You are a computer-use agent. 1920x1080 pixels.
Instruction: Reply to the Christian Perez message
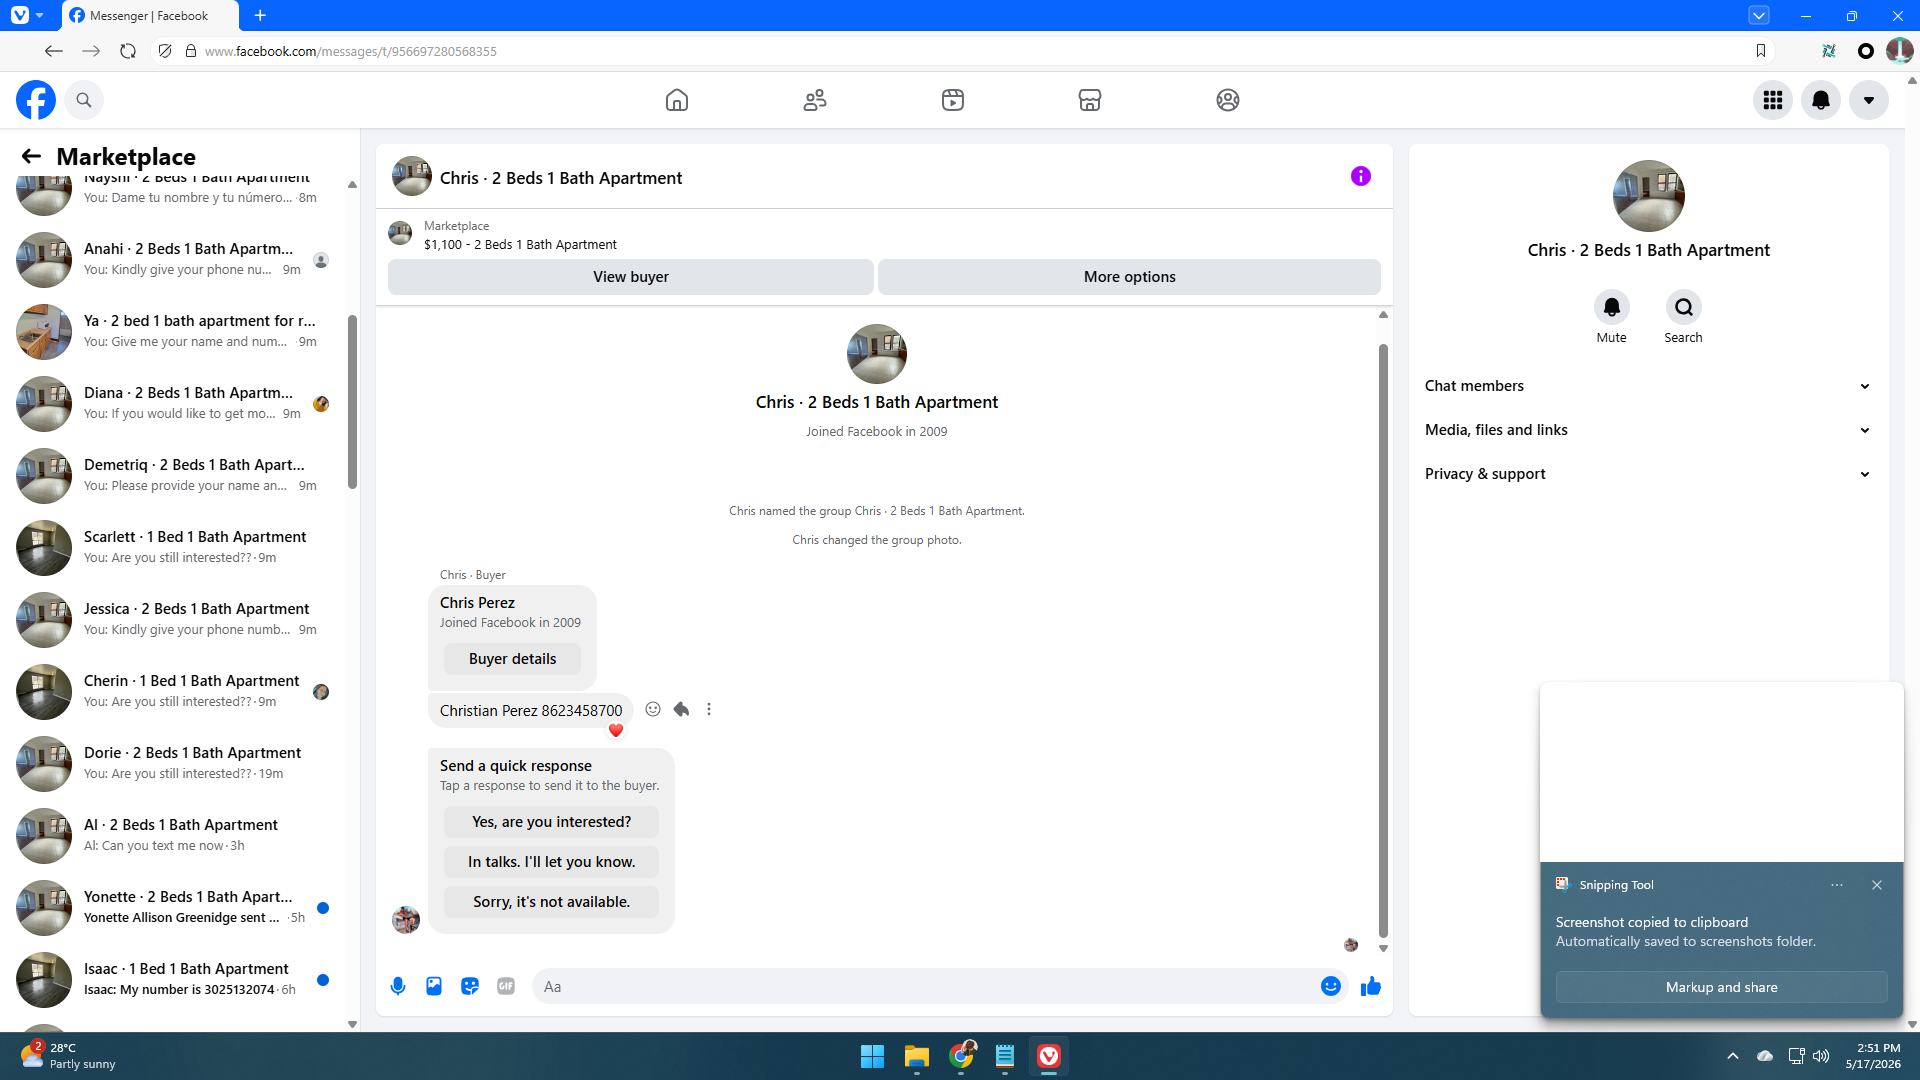[x=681, y=710]
